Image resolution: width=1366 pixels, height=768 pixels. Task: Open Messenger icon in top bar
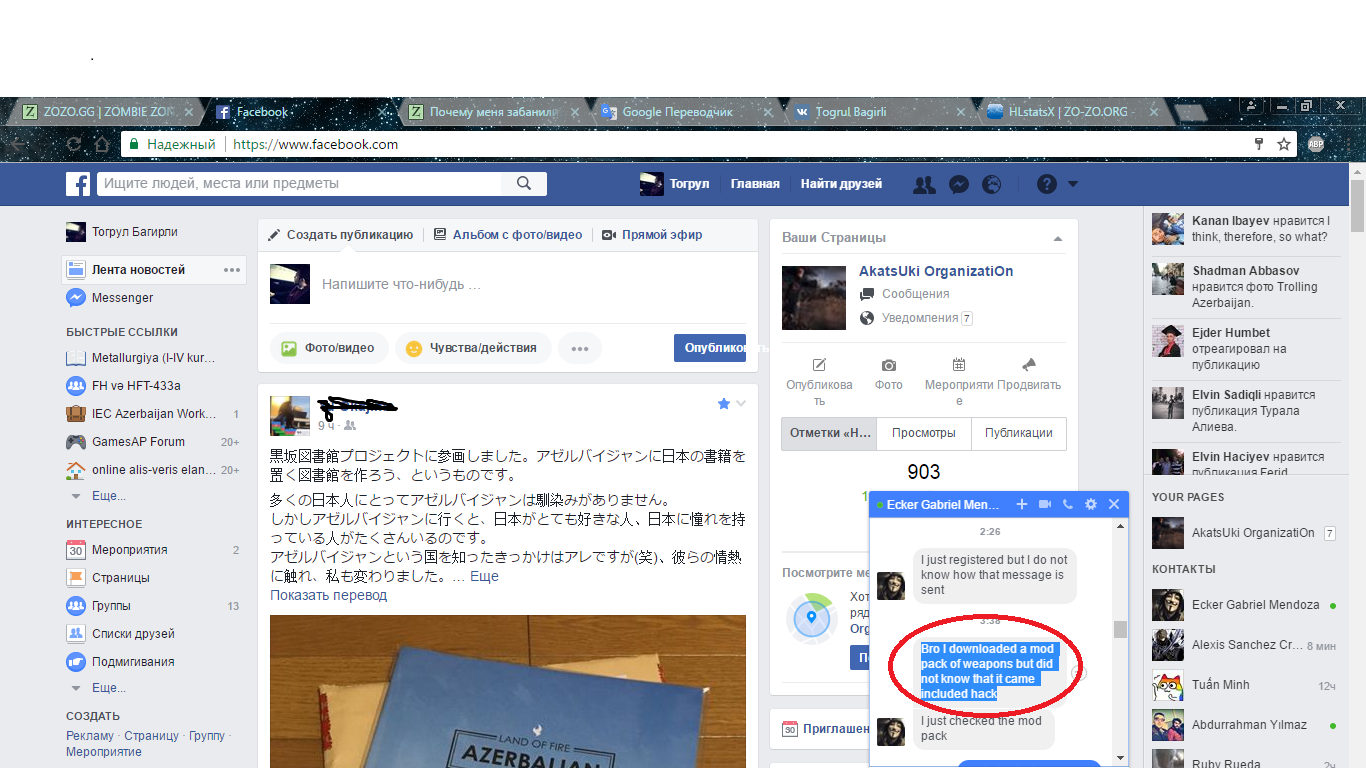[958, 184]
